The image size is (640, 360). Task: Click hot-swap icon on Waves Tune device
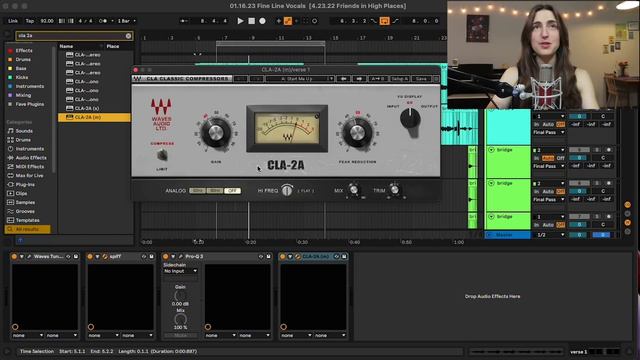68,256
